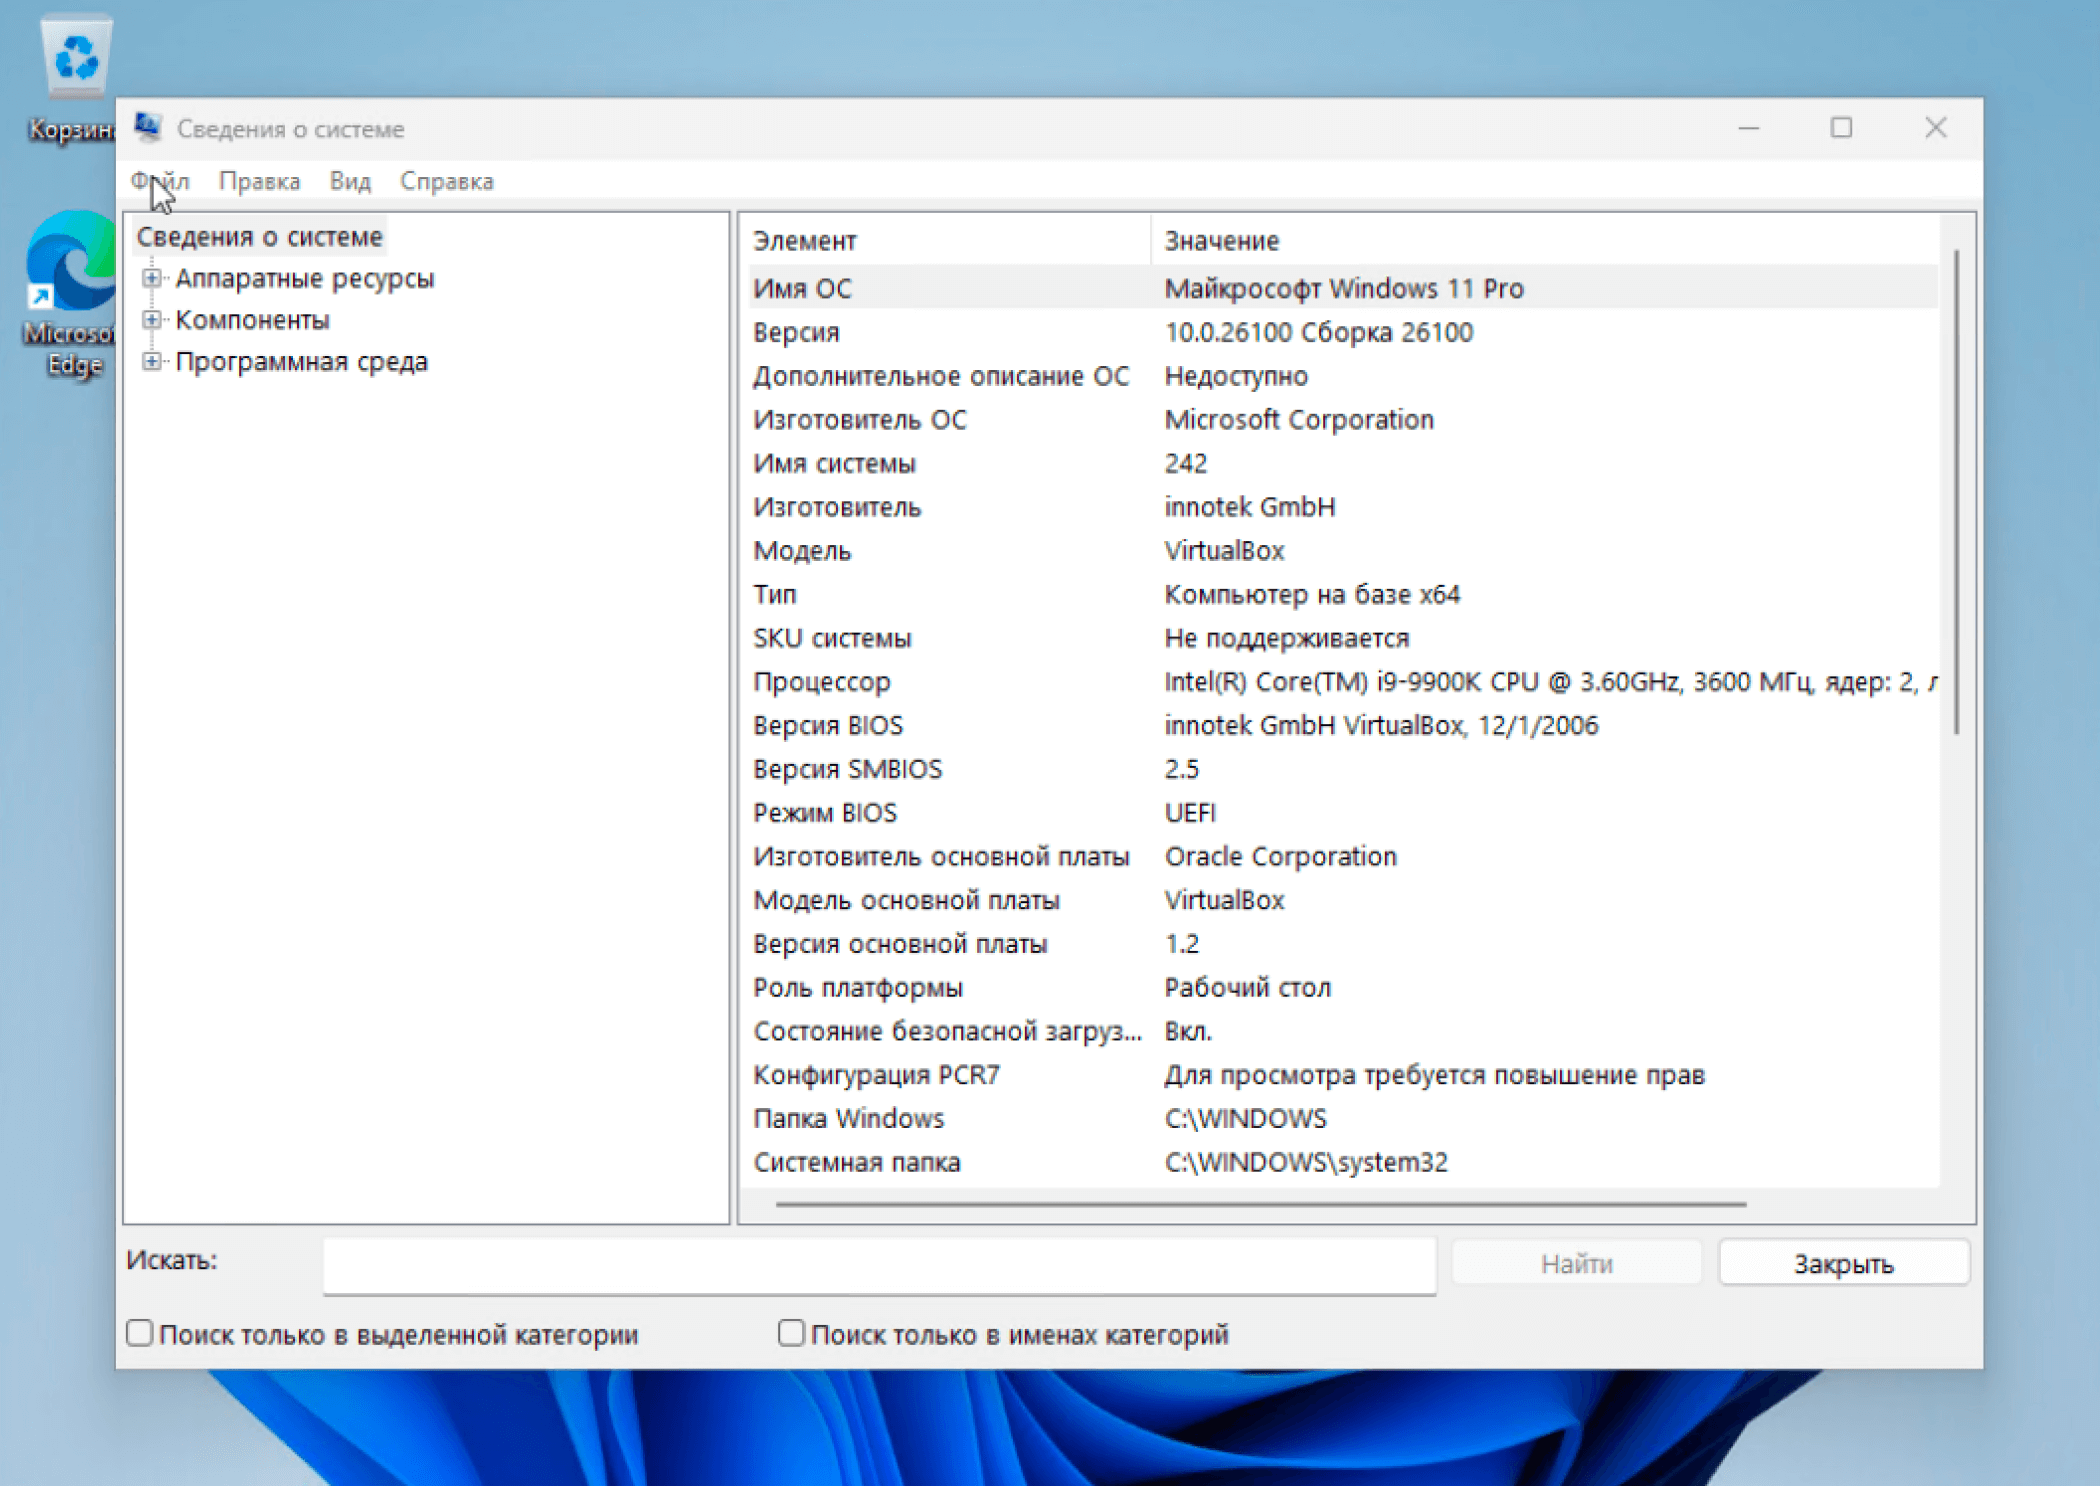2100x1486 pixels.
Task: Click the horizontal scrollbar in details pane
Action: (1260, 1204)
